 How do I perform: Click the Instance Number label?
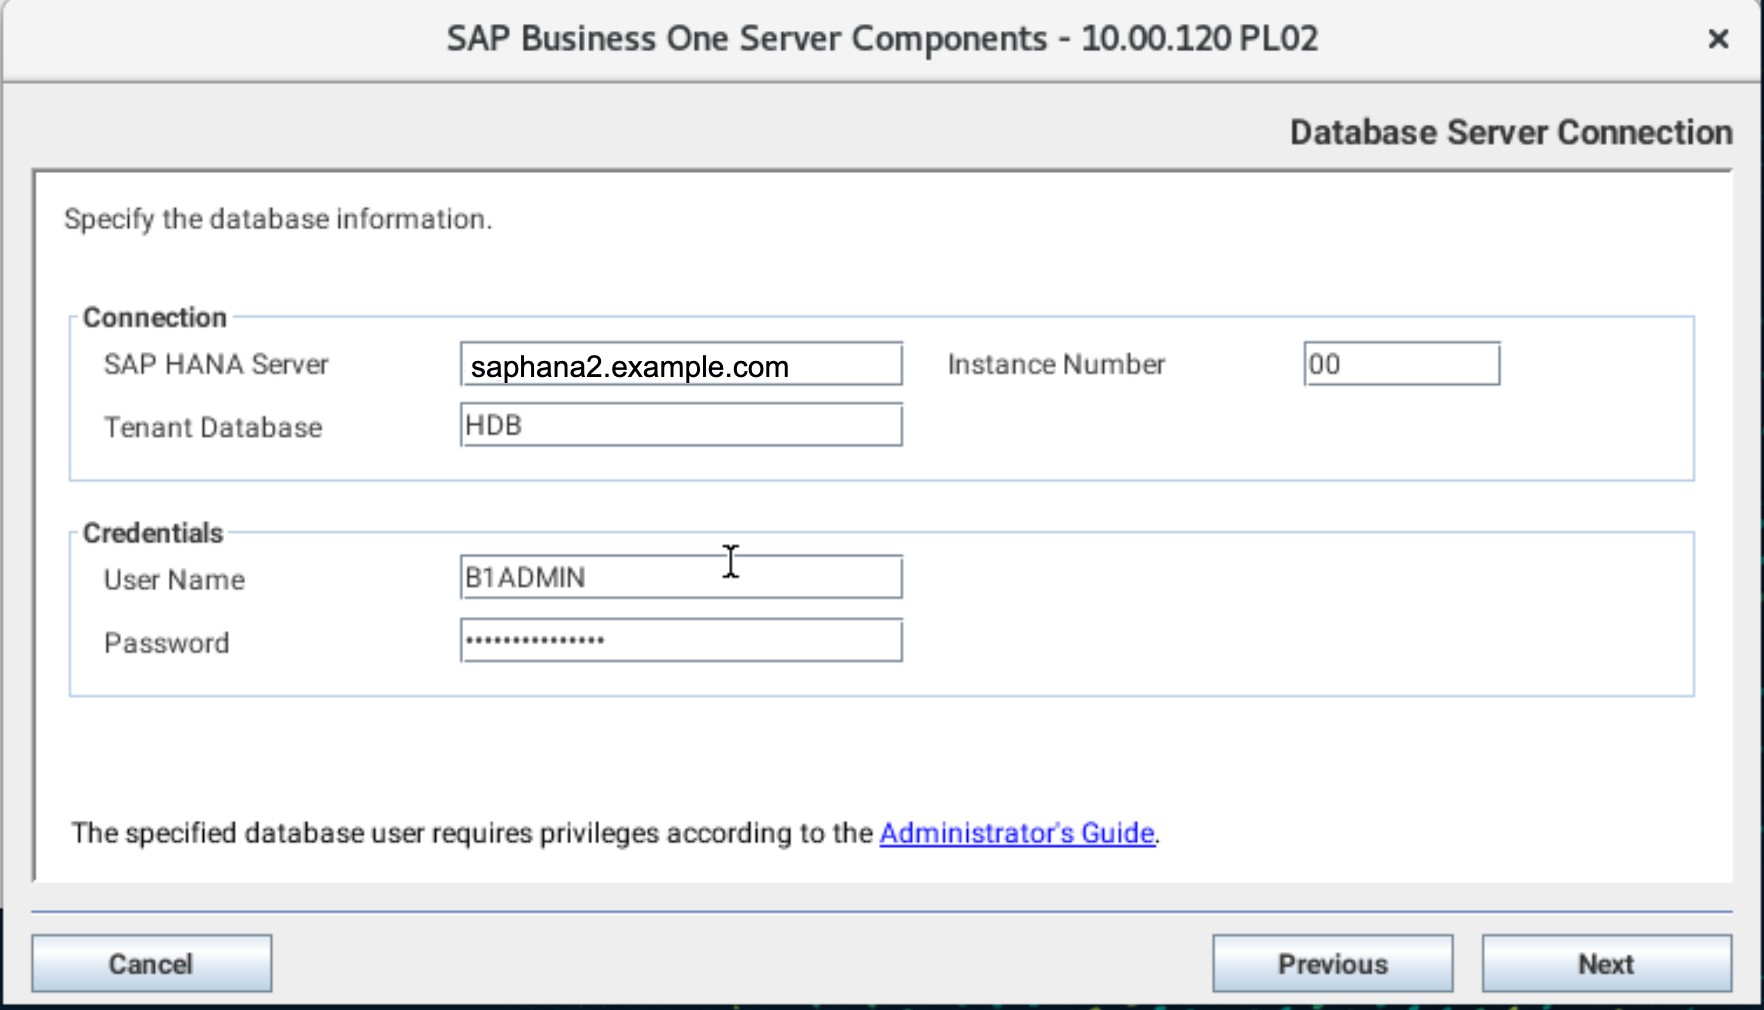click(x=1056, y=364)
